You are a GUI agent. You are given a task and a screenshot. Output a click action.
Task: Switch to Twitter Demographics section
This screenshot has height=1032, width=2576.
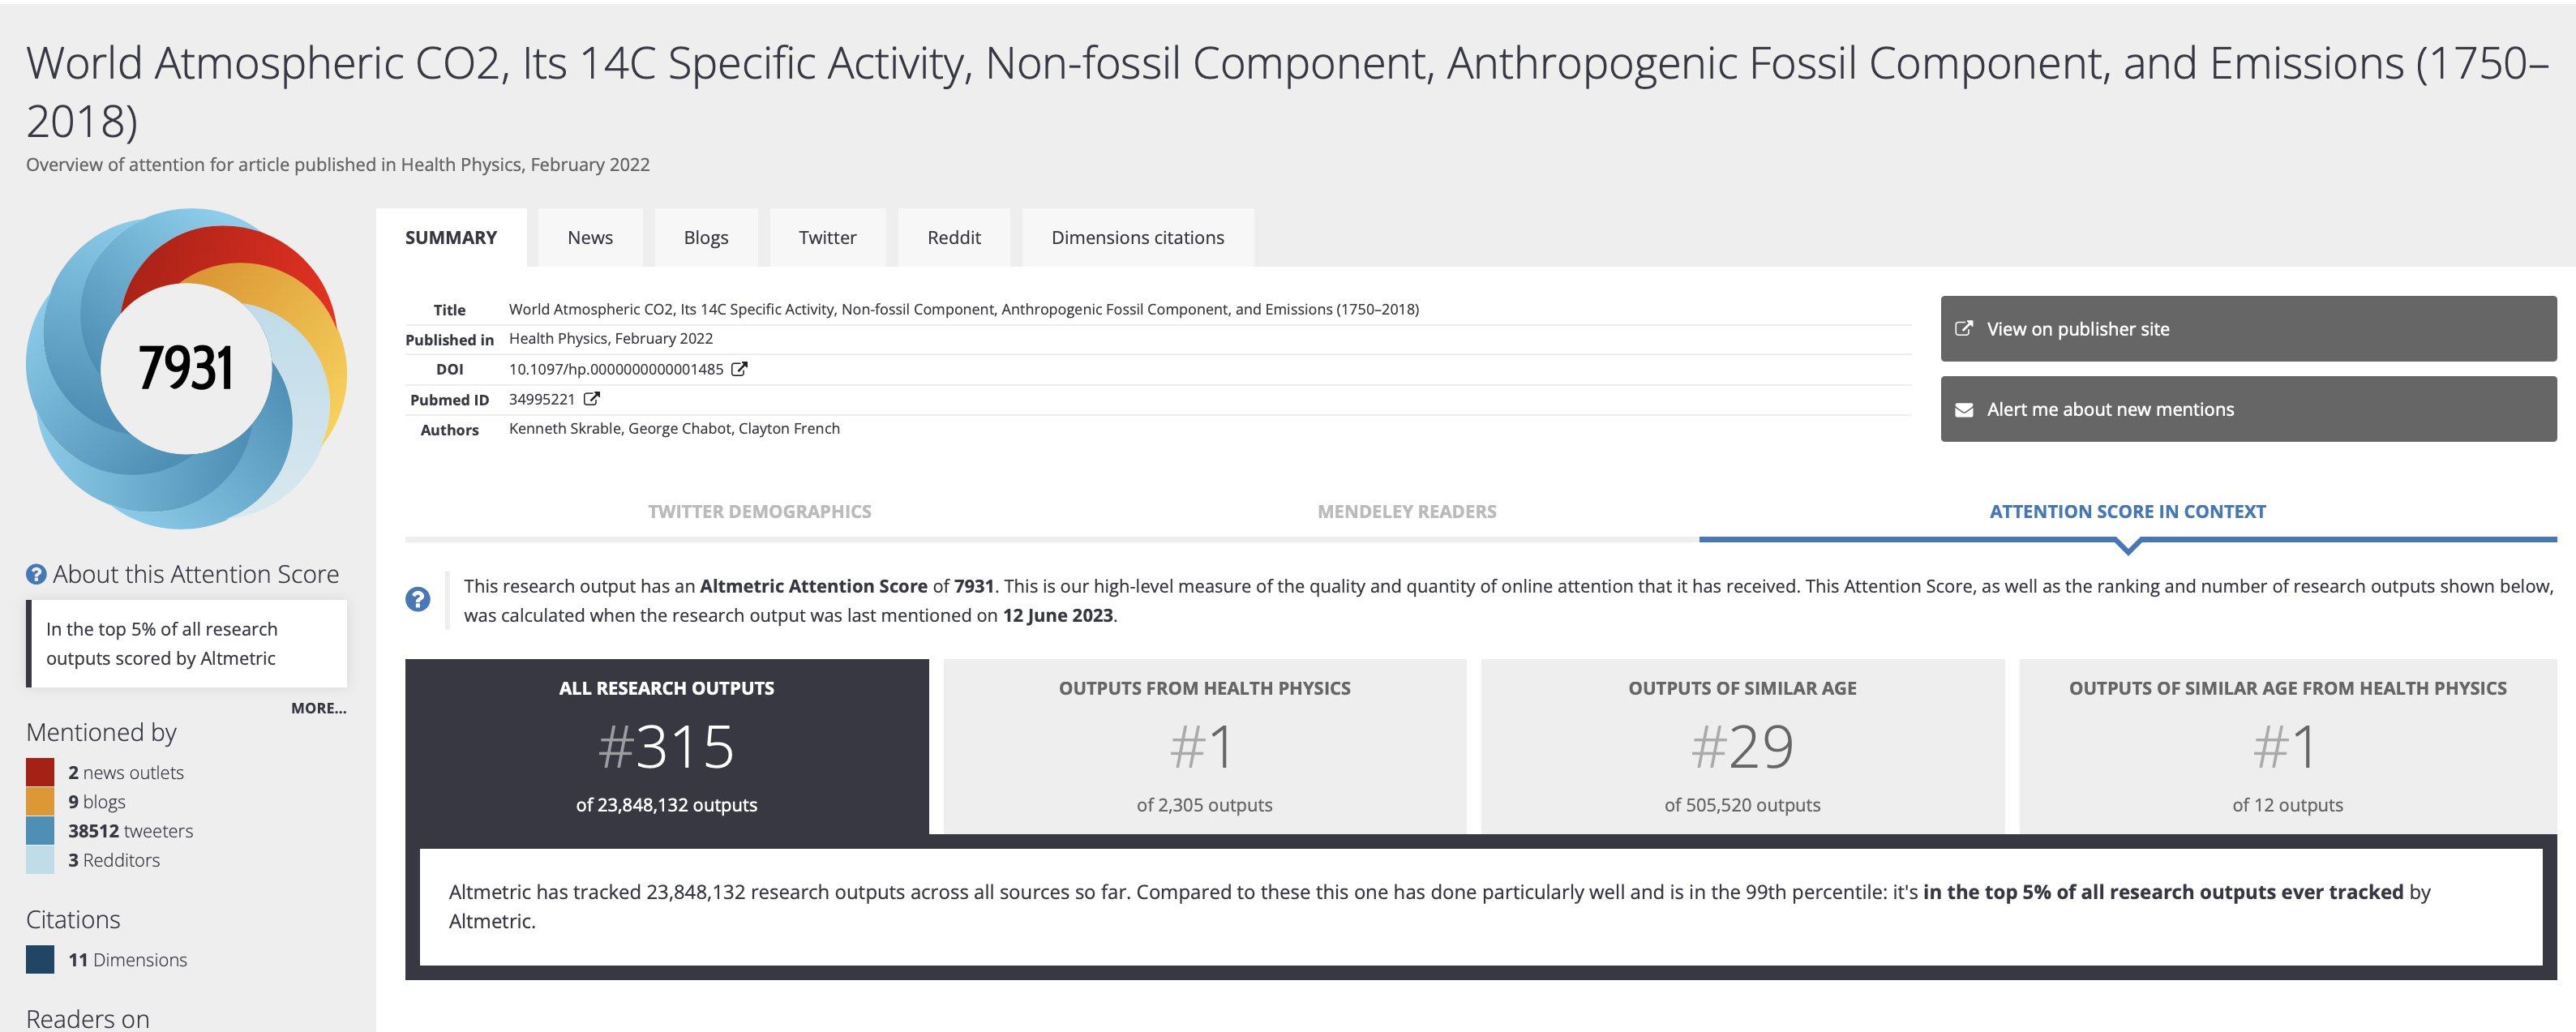(x=759, y=511)
